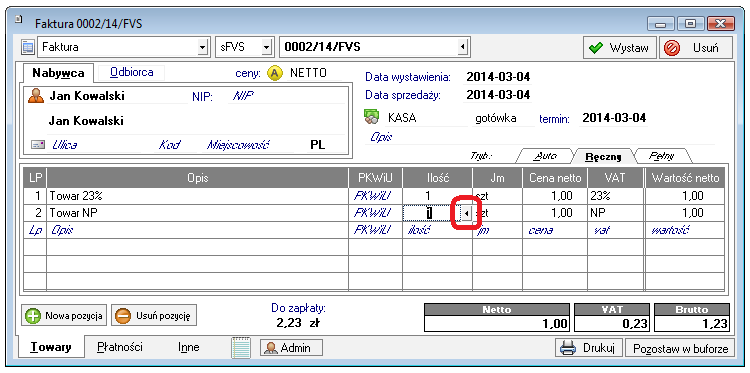
Task: Open the notepad notes icon
Action: click(x=241, y=347)
